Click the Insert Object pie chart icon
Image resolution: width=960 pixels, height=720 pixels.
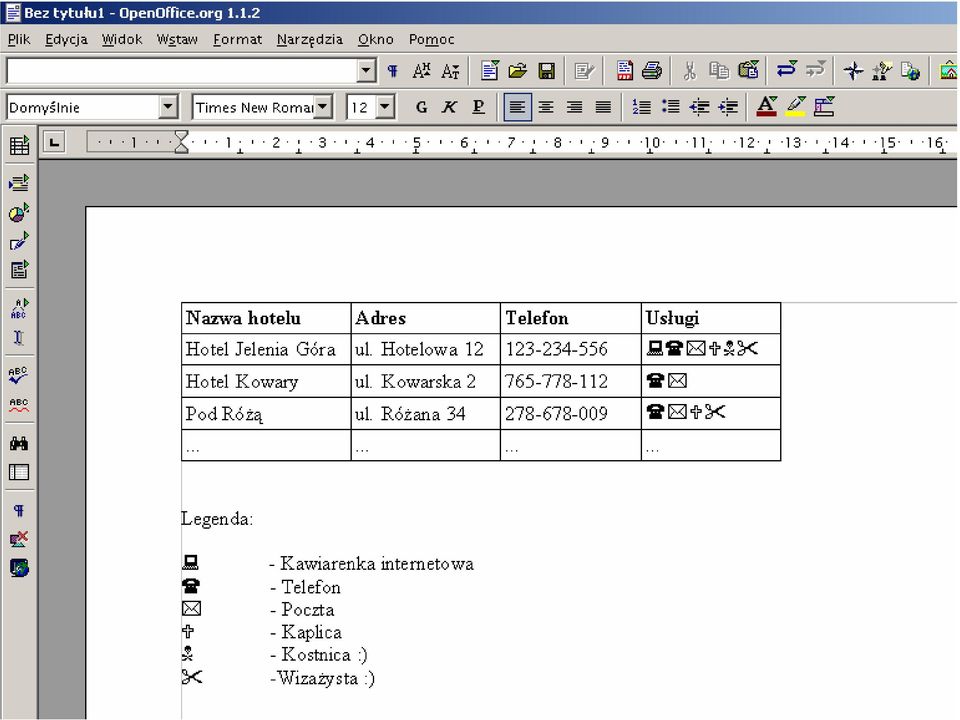coord(19,212)
